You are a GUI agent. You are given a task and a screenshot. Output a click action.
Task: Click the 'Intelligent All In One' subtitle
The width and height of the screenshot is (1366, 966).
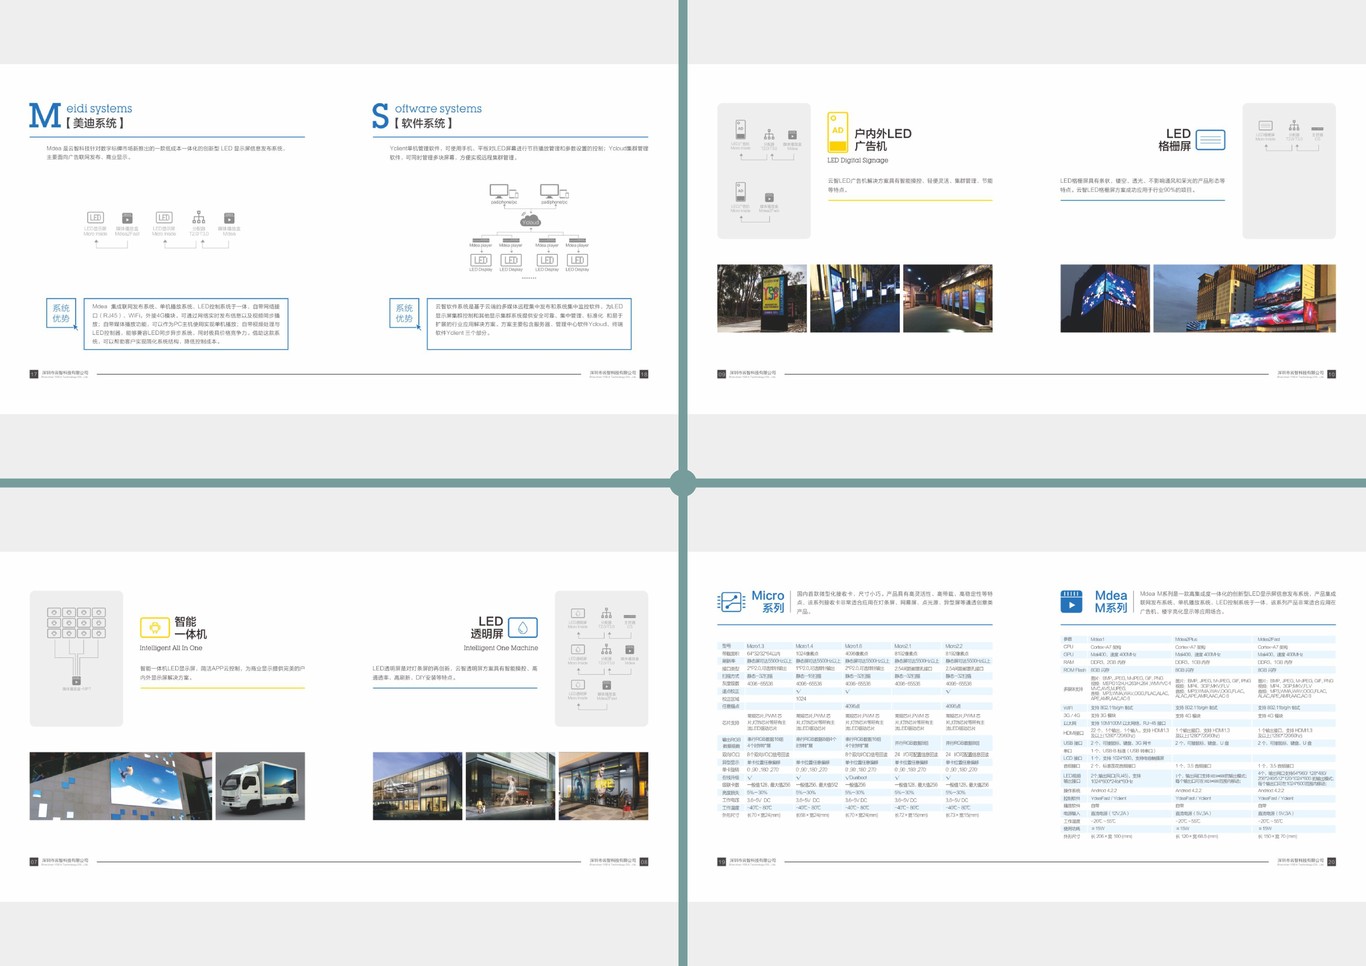pos(171,648)
